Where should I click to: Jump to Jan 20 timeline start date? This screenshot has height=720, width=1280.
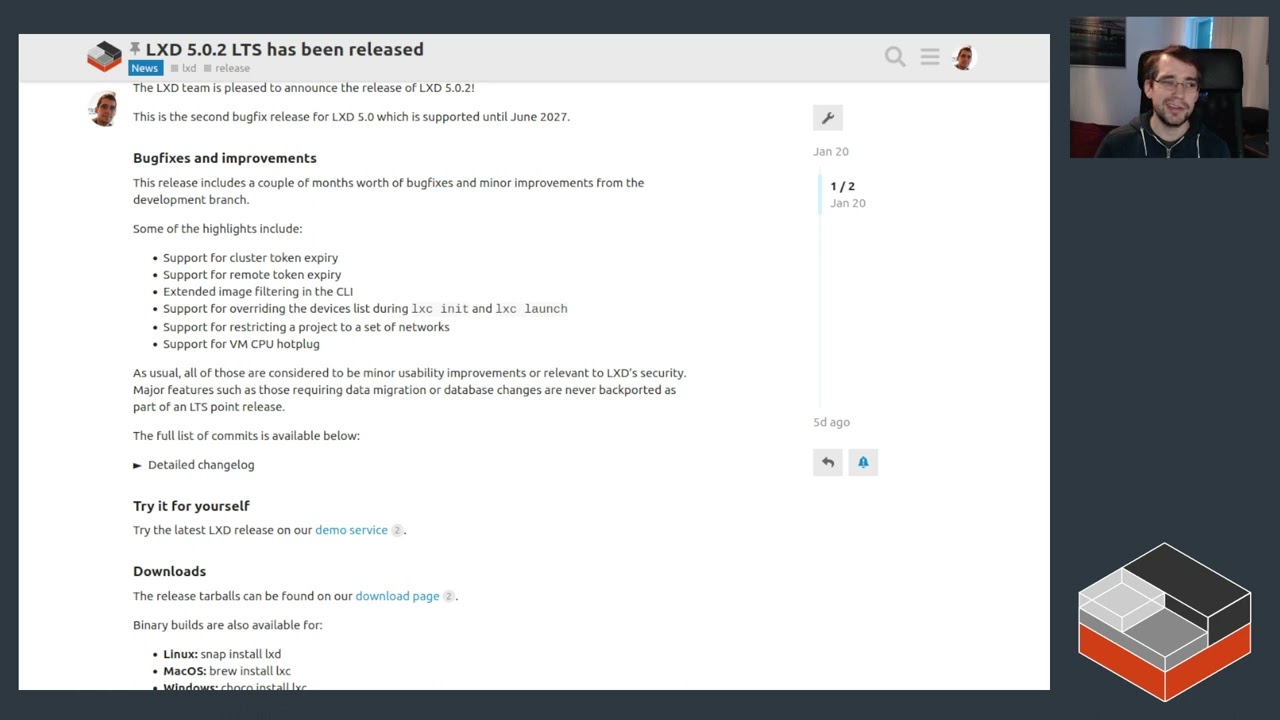831,152
